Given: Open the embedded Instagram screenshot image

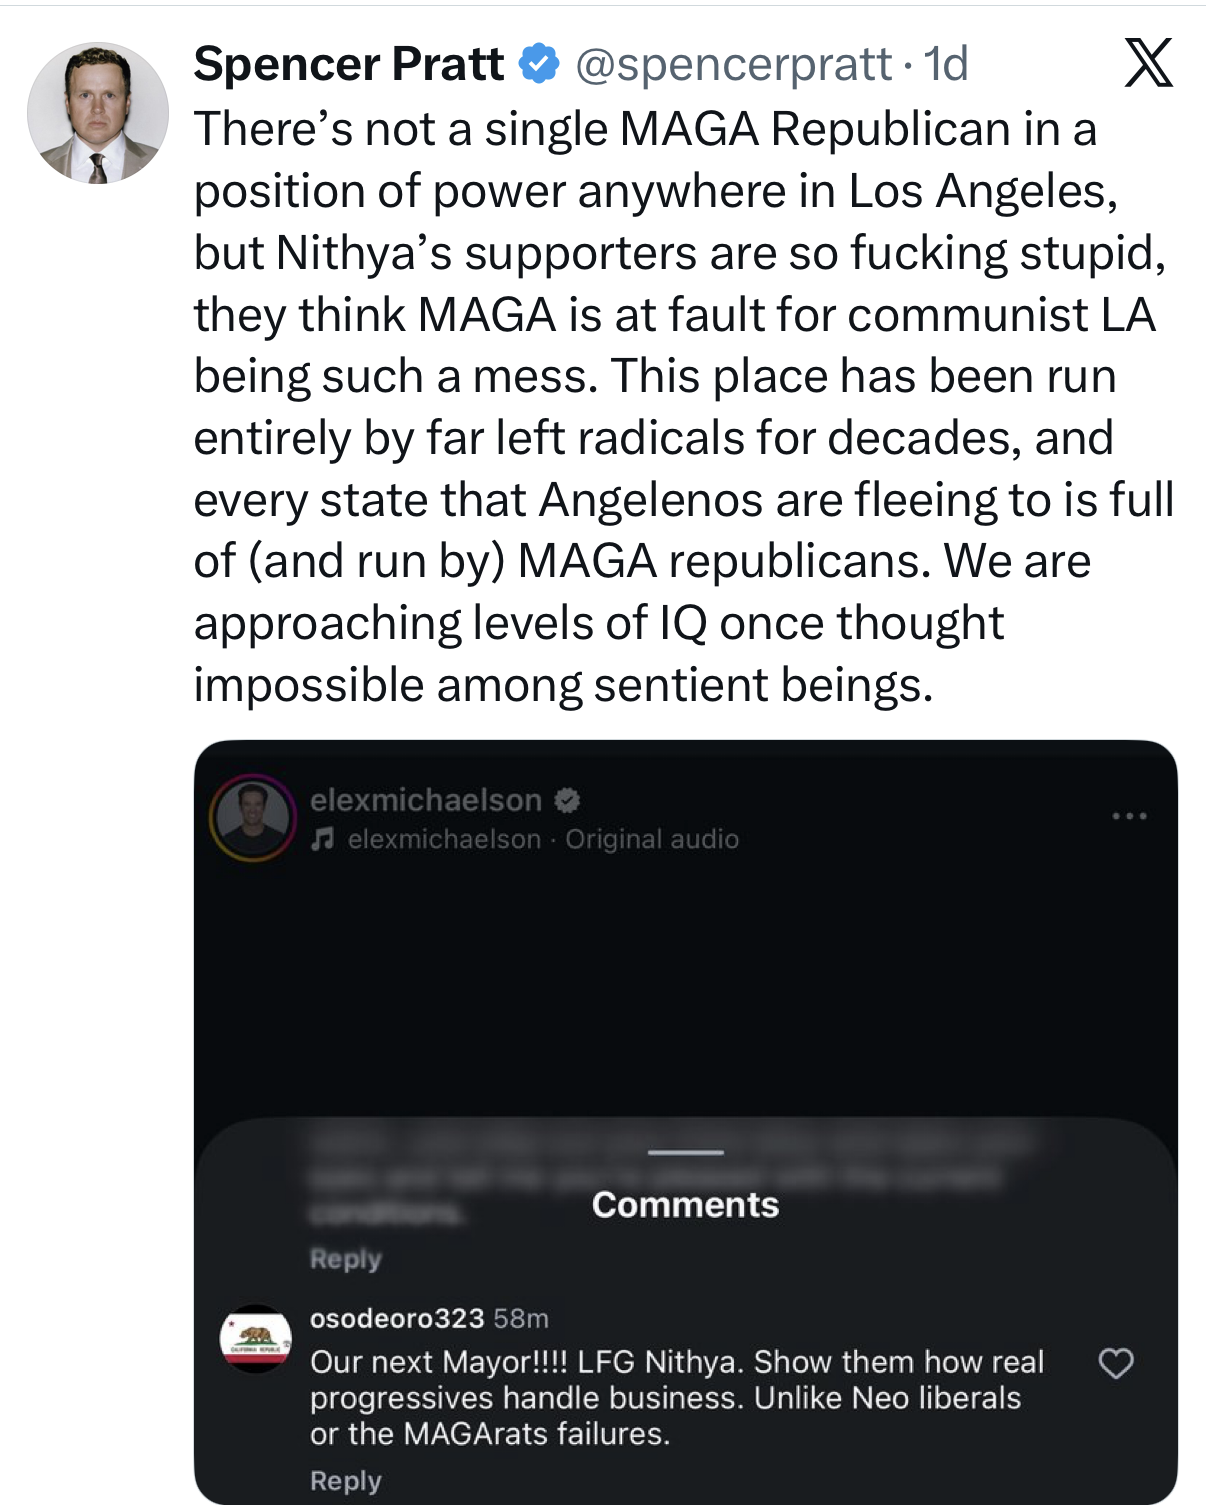Looking at the screenshot, I should click(686, 1122).
